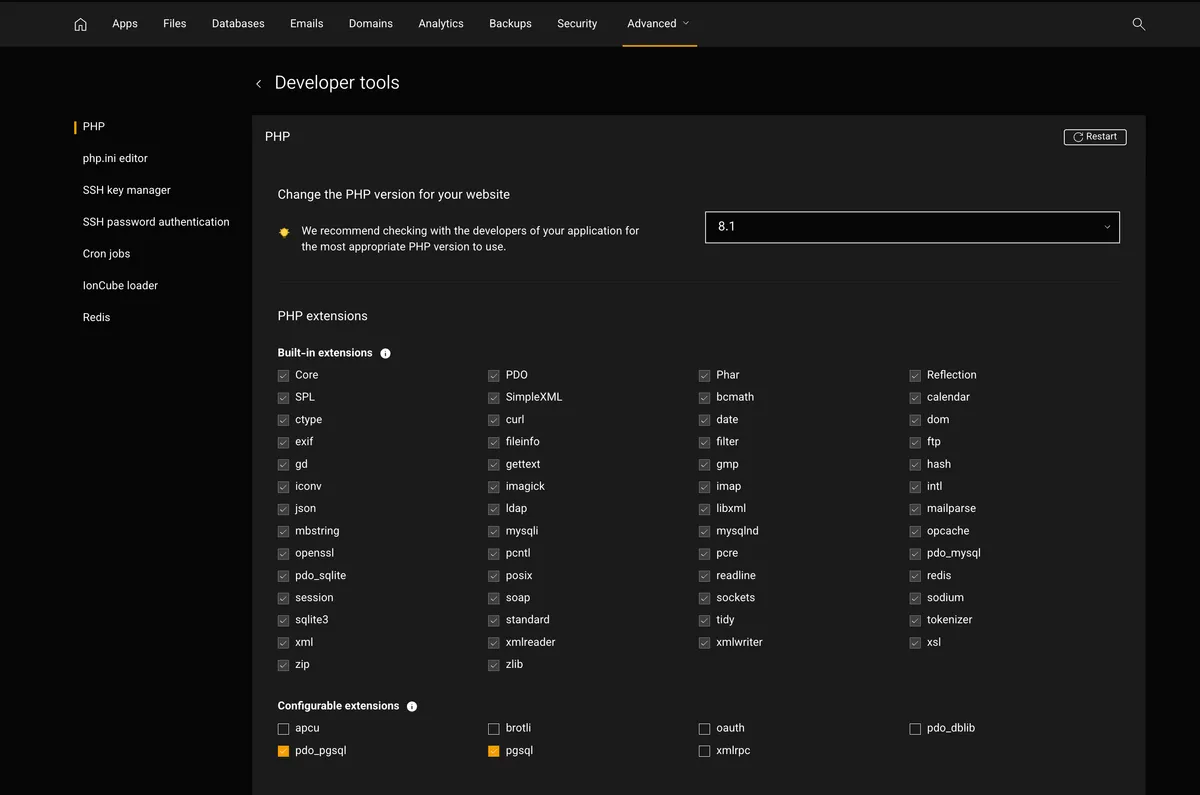Screen dimensions: 1200x795
Task: Open SSH key manager
Action: pos(127,190)
